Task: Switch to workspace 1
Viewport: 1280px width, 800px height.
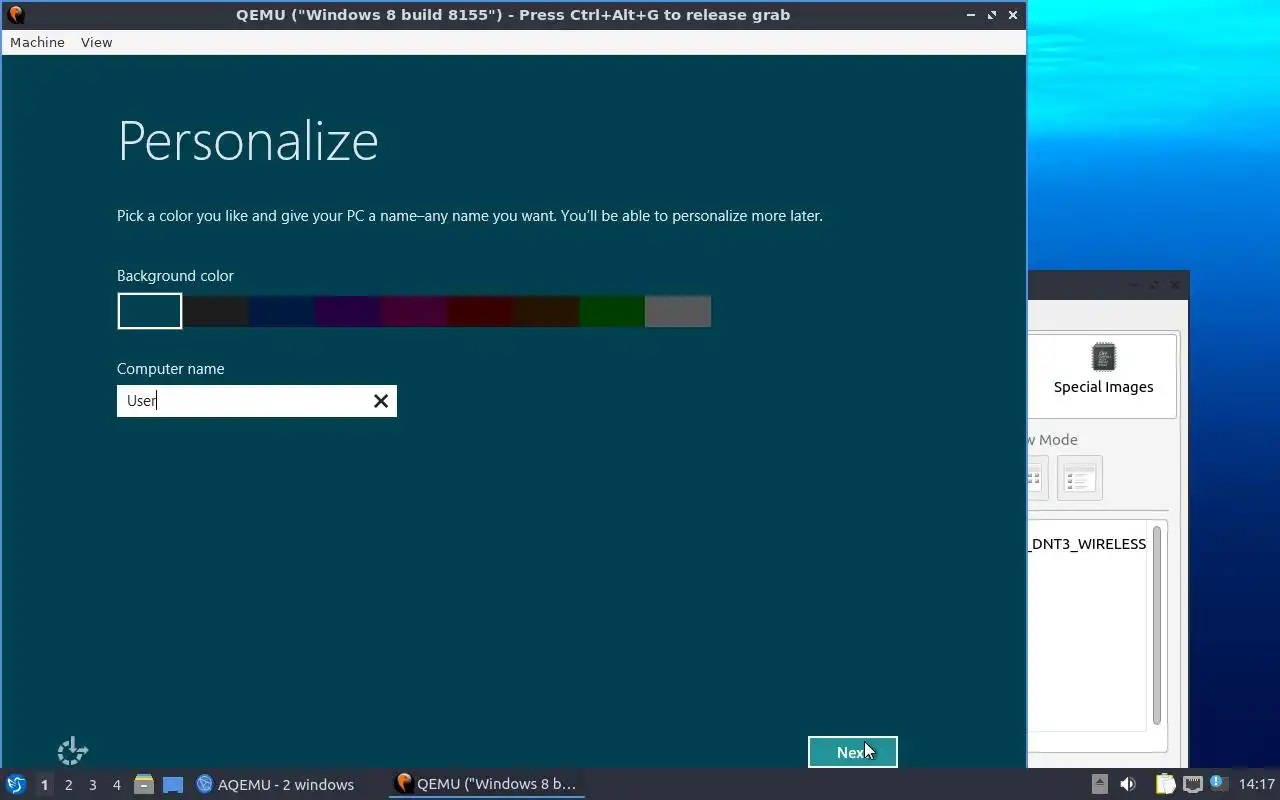Action: pos(44,785)
